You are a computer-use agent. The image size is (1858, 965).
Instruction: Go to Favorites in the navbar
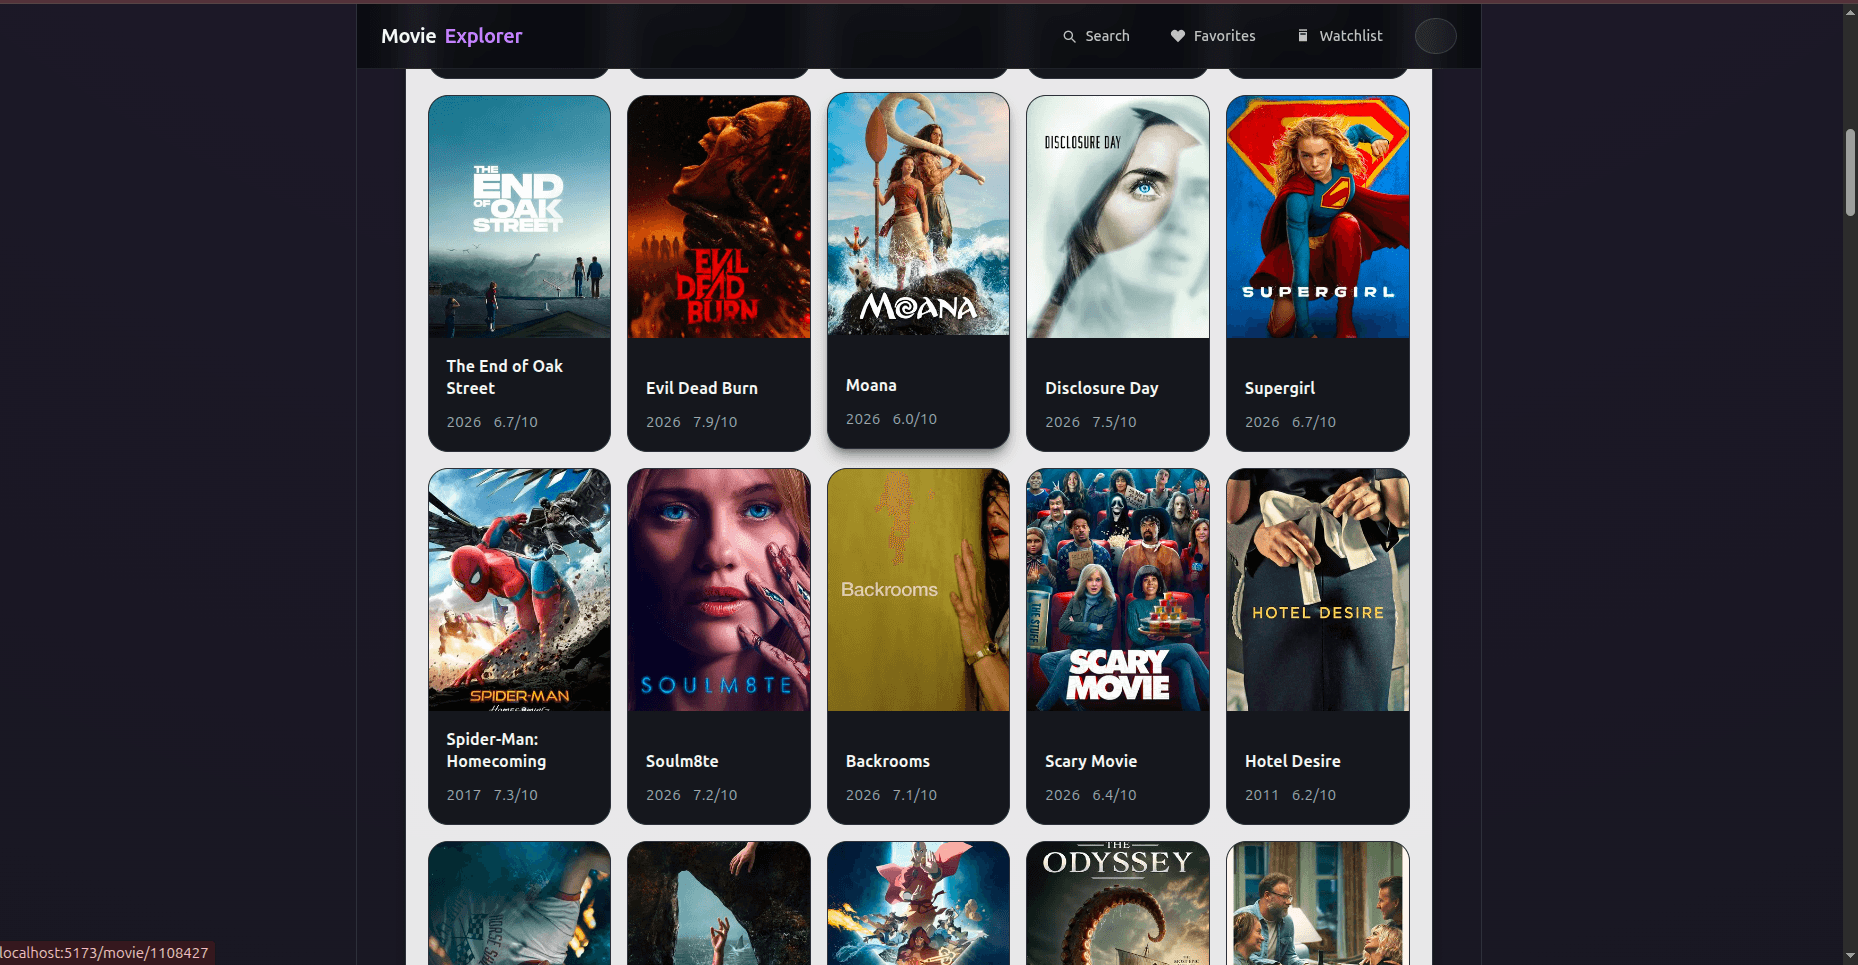click(x=1213, y=36)
